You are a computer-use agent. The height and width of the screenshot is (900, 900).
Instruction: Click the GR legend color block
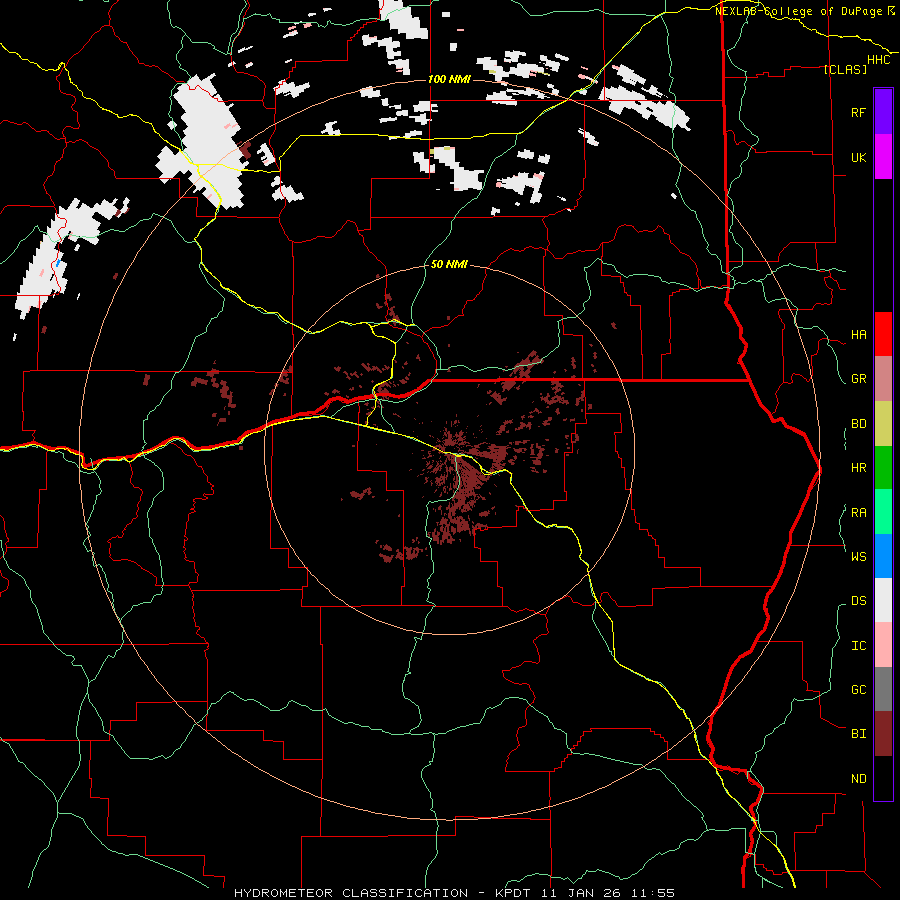(883, 379)
